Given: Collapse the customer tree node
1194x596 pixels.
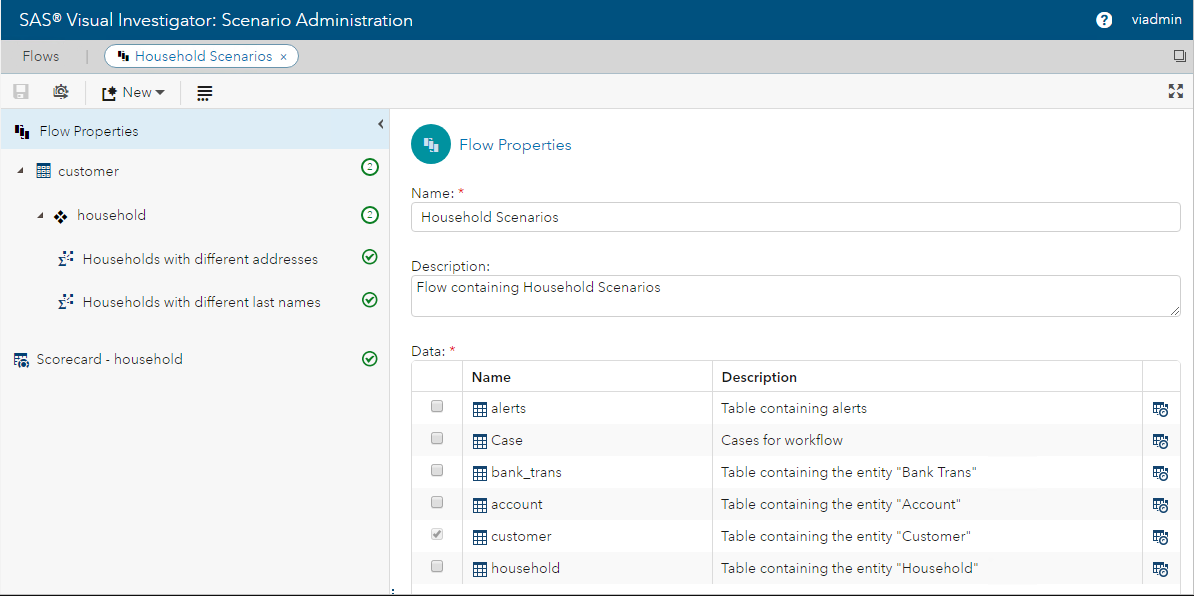Looking at the screenshot, I should click(21, 172).
